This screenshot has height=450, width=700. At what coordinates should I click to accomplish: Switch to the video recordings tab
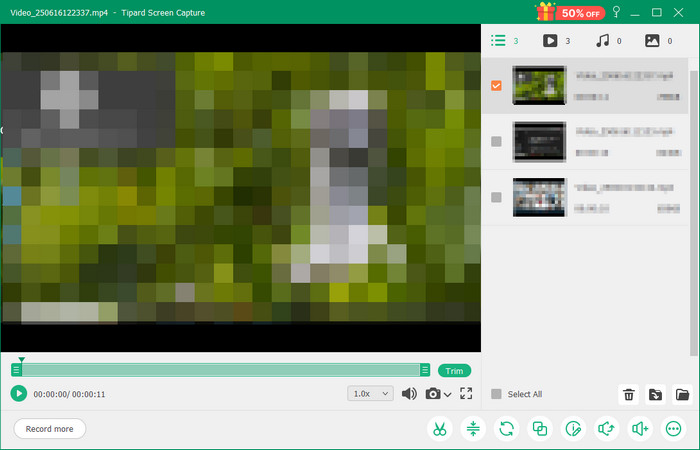[556, 41]
